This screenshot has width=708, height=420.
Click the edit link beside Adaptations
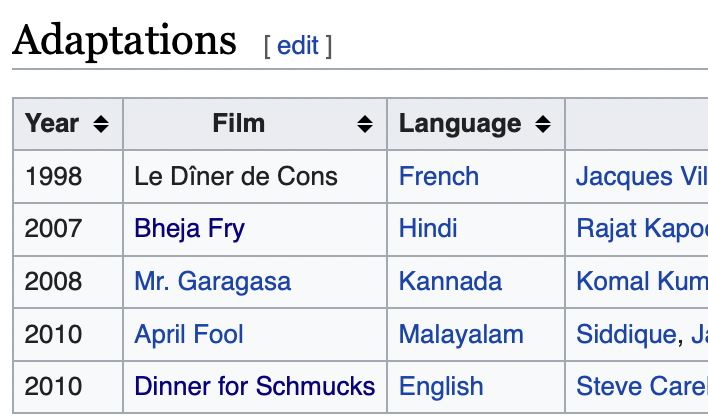coord(297,45)
